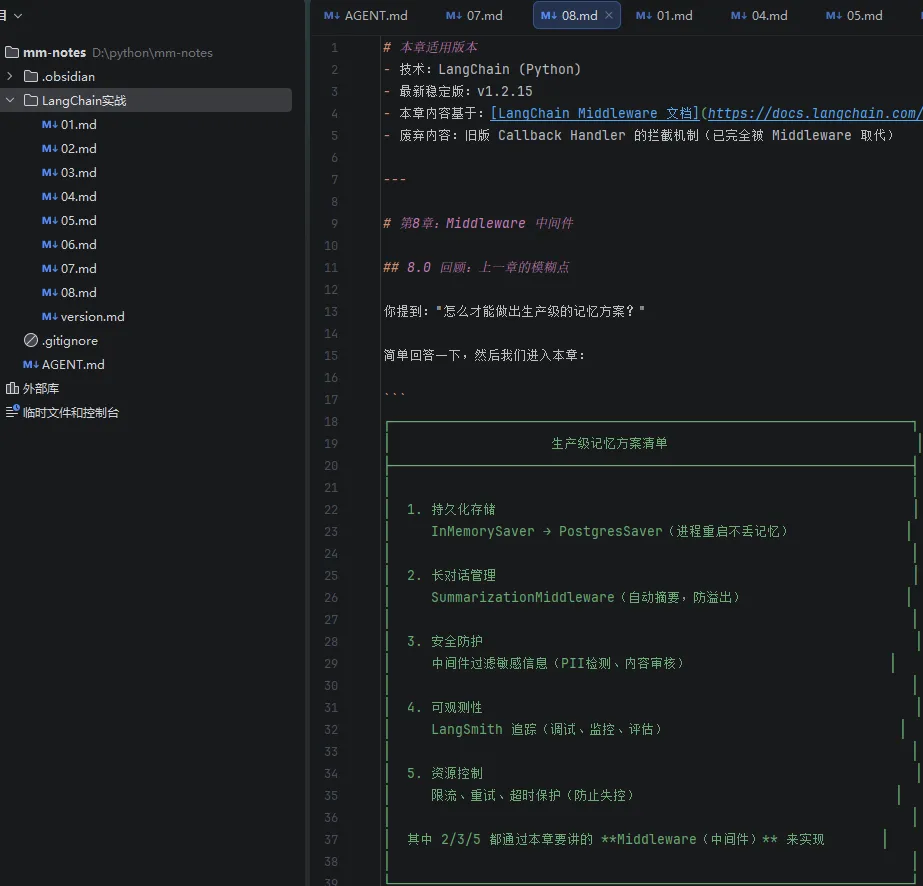Viewport: 923px width, 886px height.
Task: Click the text 限流、重试、超时保护
Action: (x=496, y=795)
